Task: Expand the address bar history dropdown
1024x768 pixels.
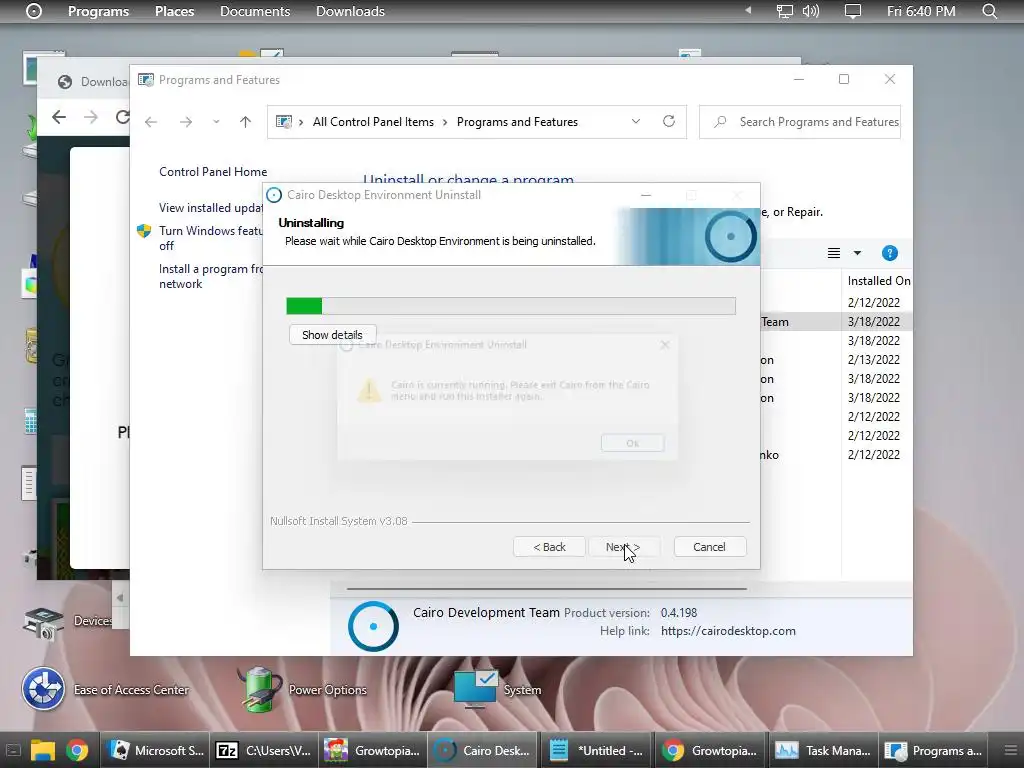Action: click(x=635, y=121)
